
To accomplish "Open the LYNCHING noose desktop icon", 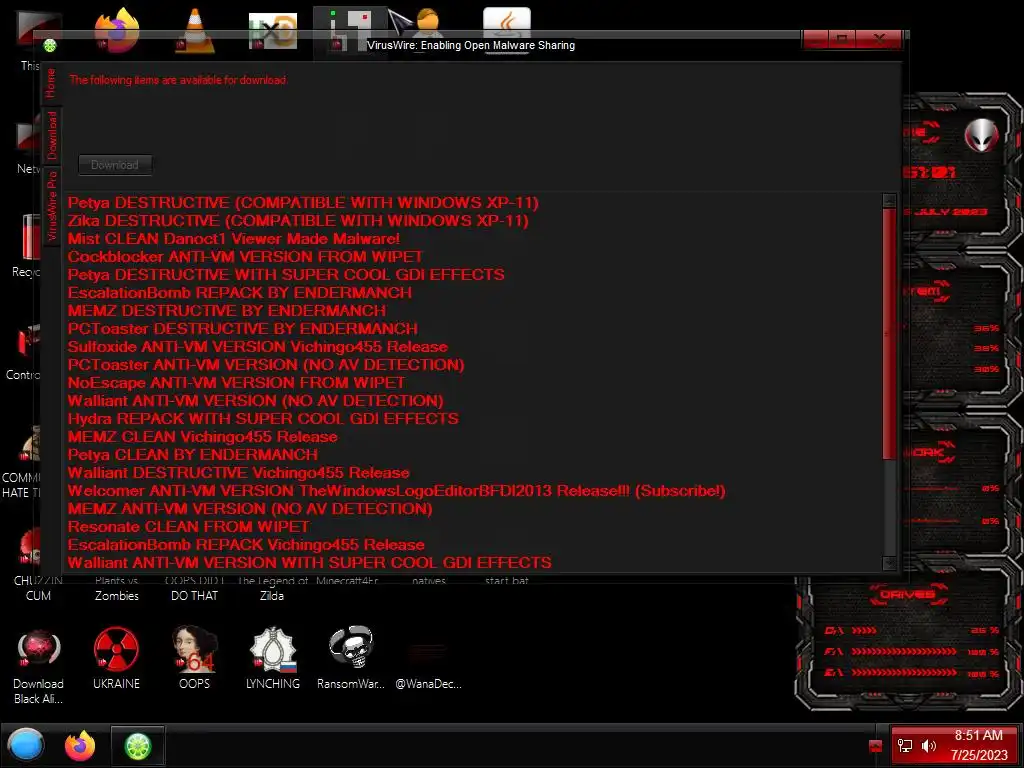I will pyautogui.click(x=273, y=658).
